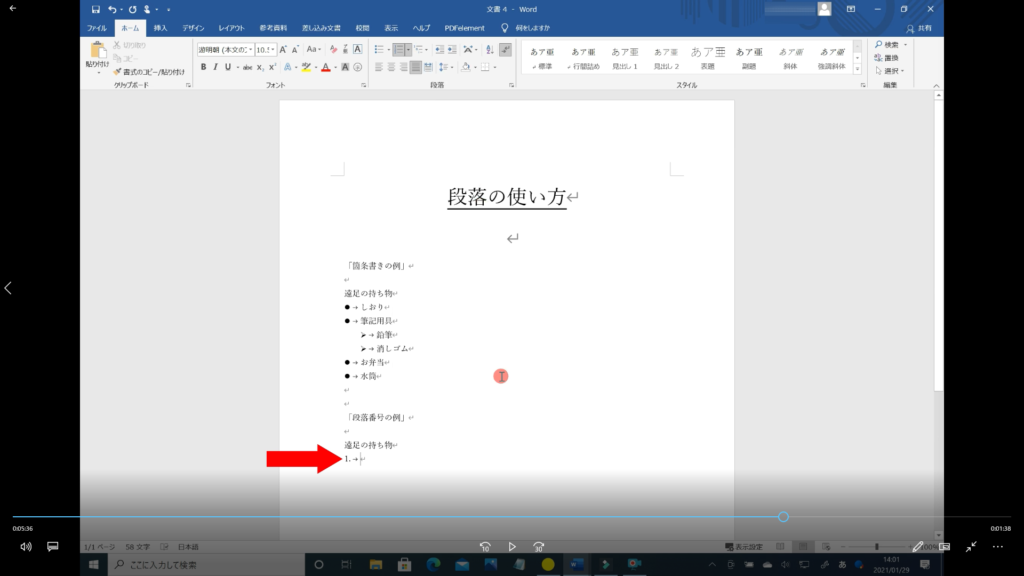This screenshot has height=576, width=1024.
Task: Click the Save icon in quick access toolbar
Action: (97, 9)
